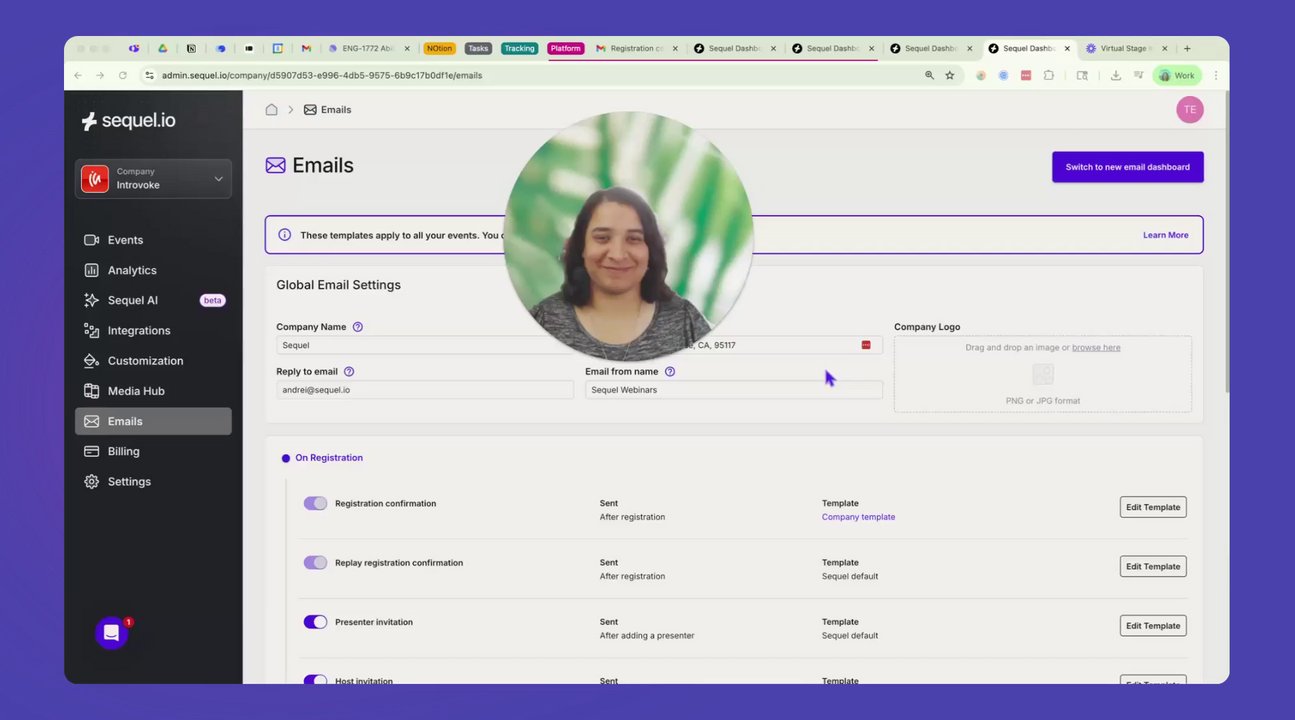Click the Company Name input field

tap(424, 345)
